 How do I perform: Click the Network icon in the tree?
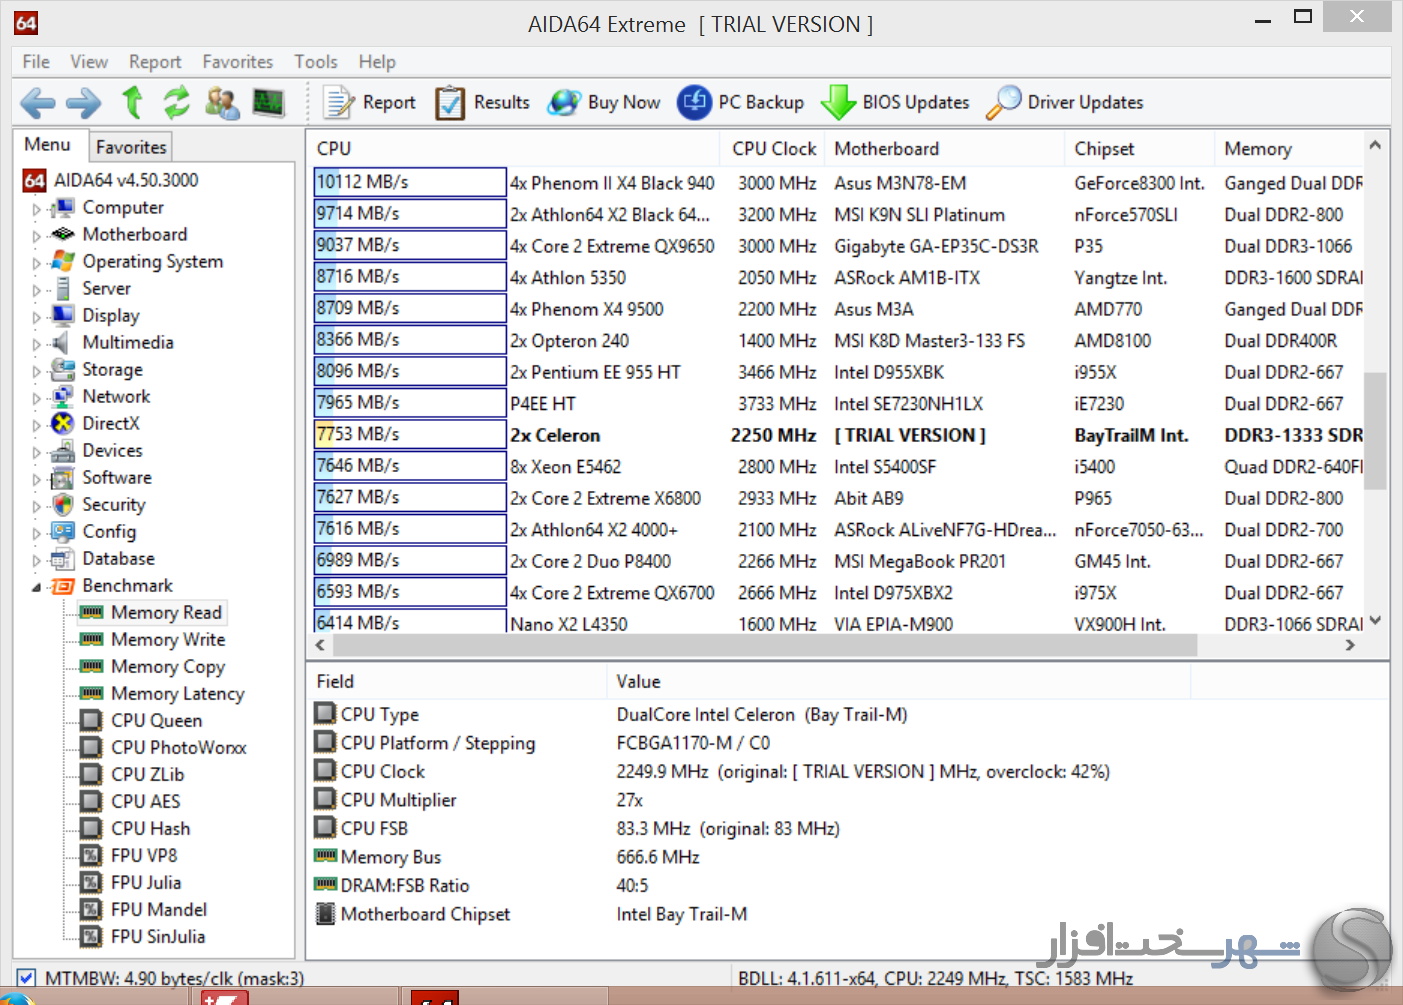[x=63, y=397]
